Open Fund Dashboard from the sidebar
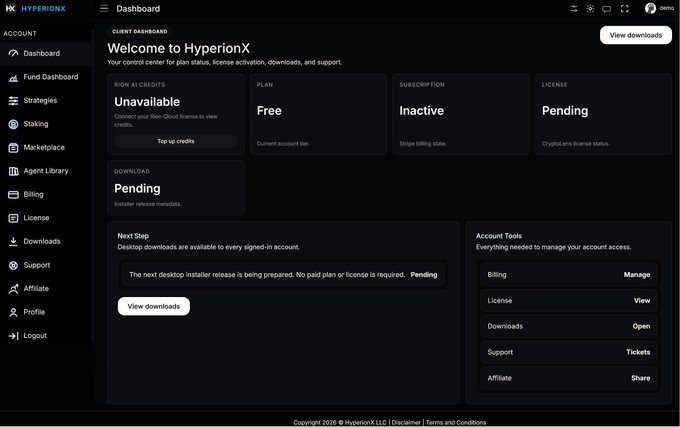 pyautogui.click(x=45, y=77)
